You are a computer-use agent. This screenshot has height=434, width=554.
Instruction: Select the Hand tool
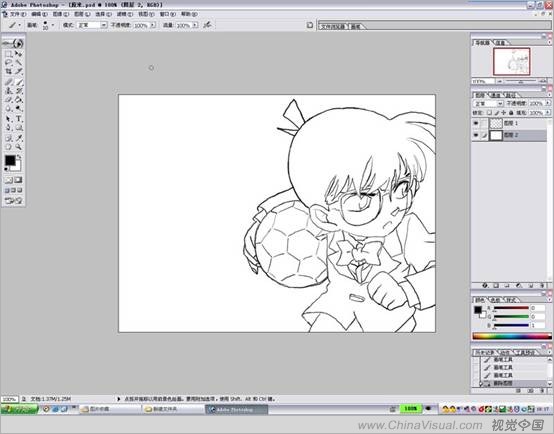click(8, 147)
